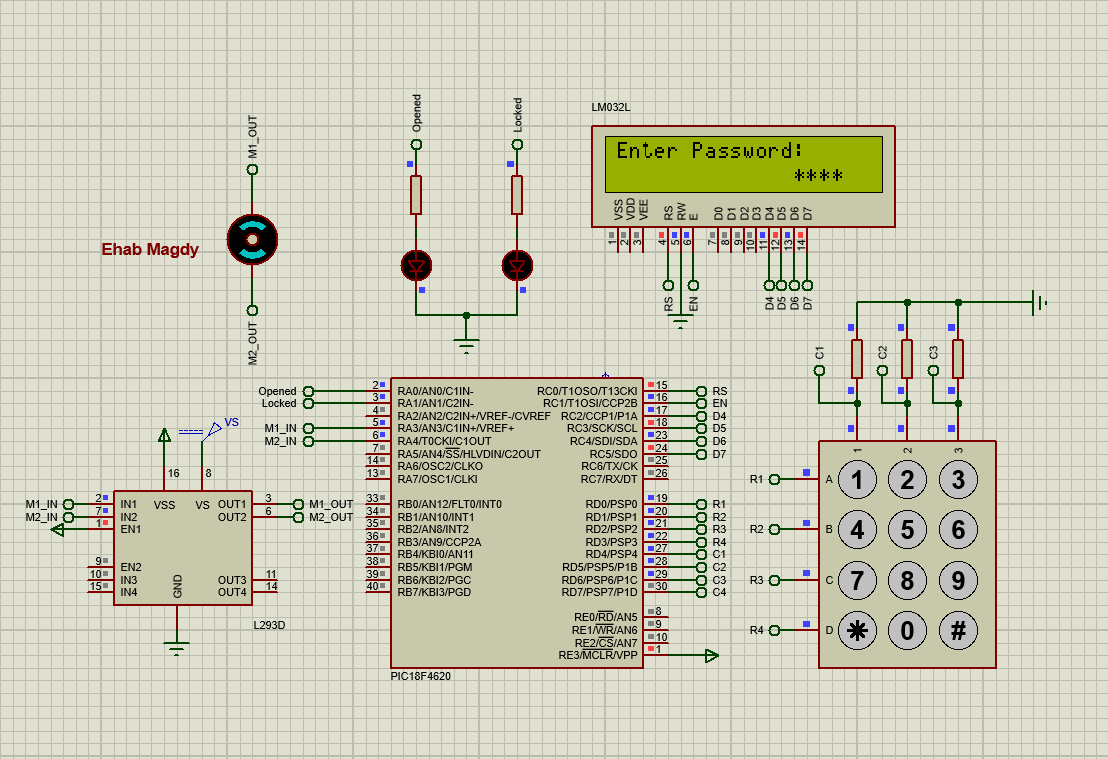This screenshot has width=1108, height=759.
Task: Click the DC motor symbol
Action: pyautogui.click(x=253, y=238)
